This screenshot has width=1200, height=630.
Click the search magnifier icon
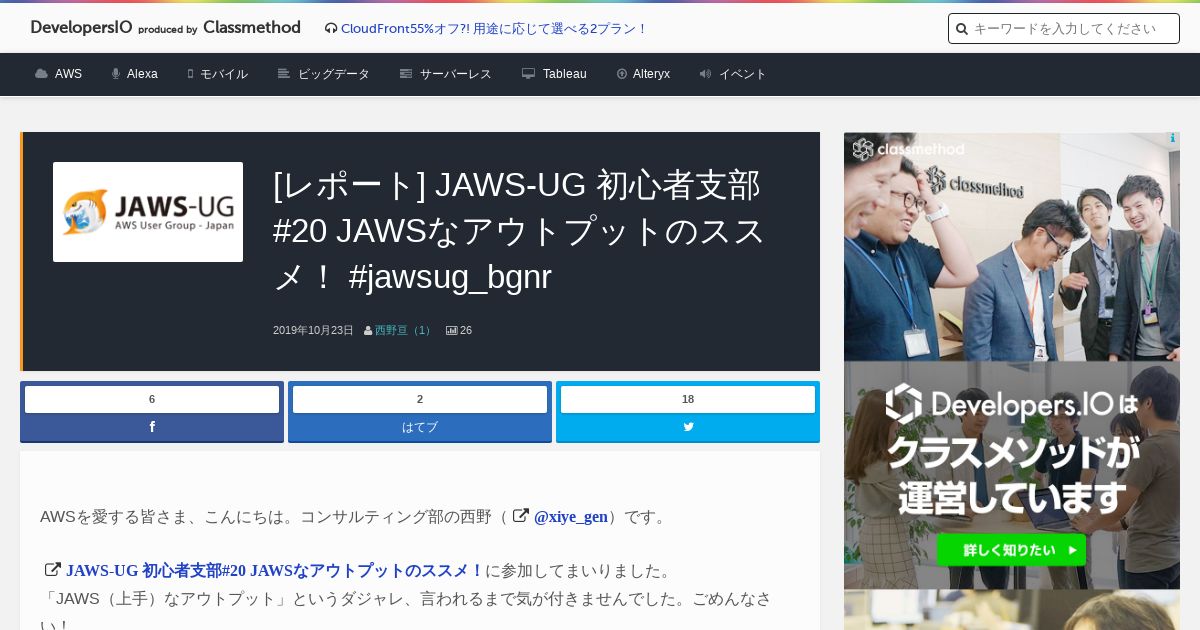click(962, 29)
